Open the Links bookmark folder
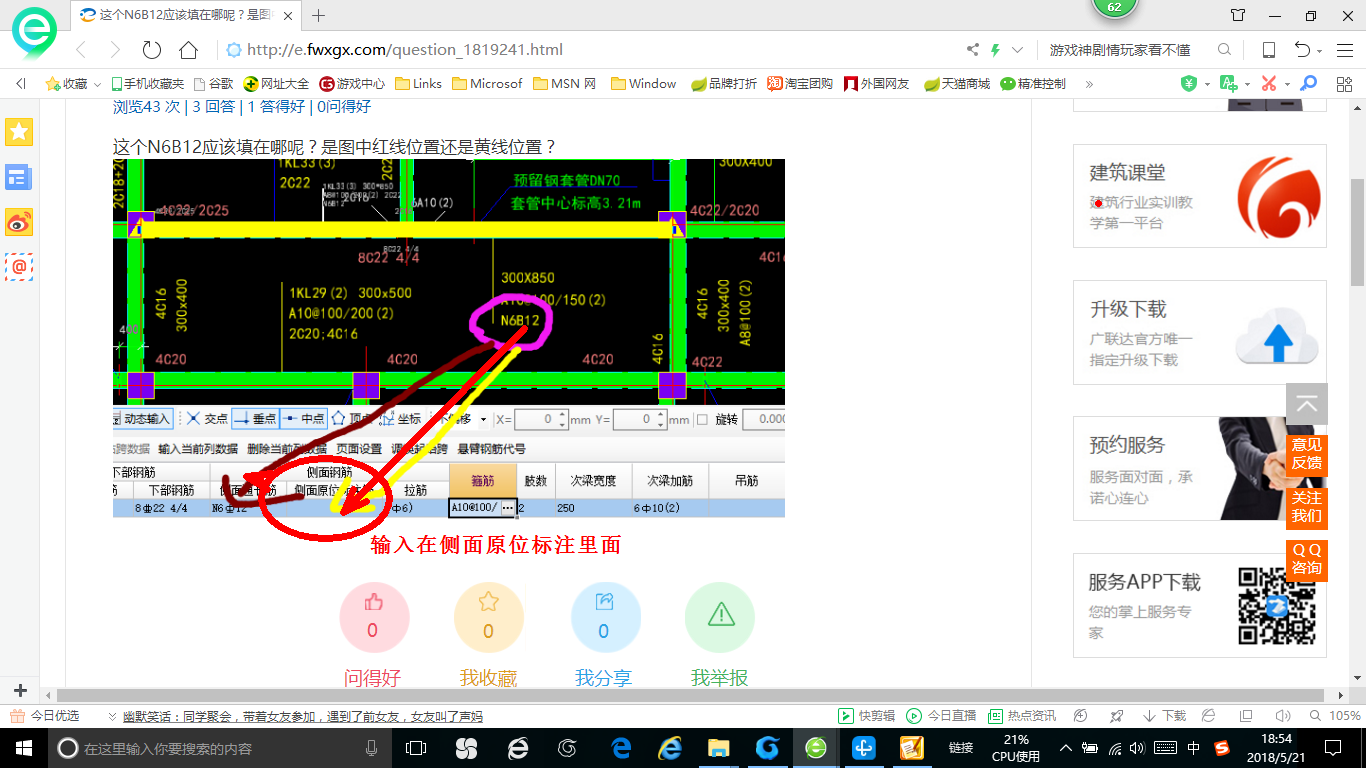The image size is (1366, 768). pyautogui.click(x=419, y=84)
